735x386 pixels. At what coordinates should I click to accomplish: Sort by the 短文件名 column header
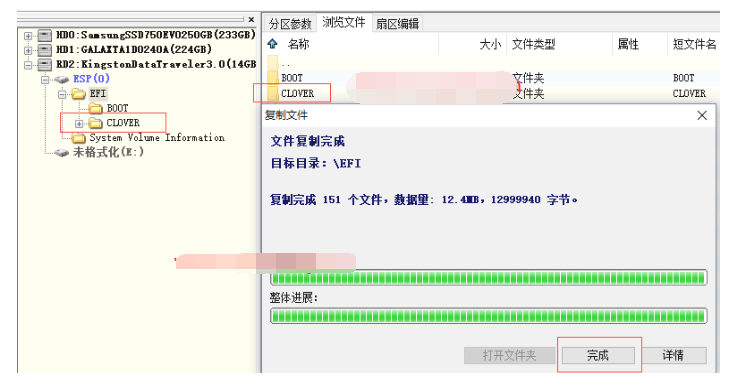pos(694,44)
